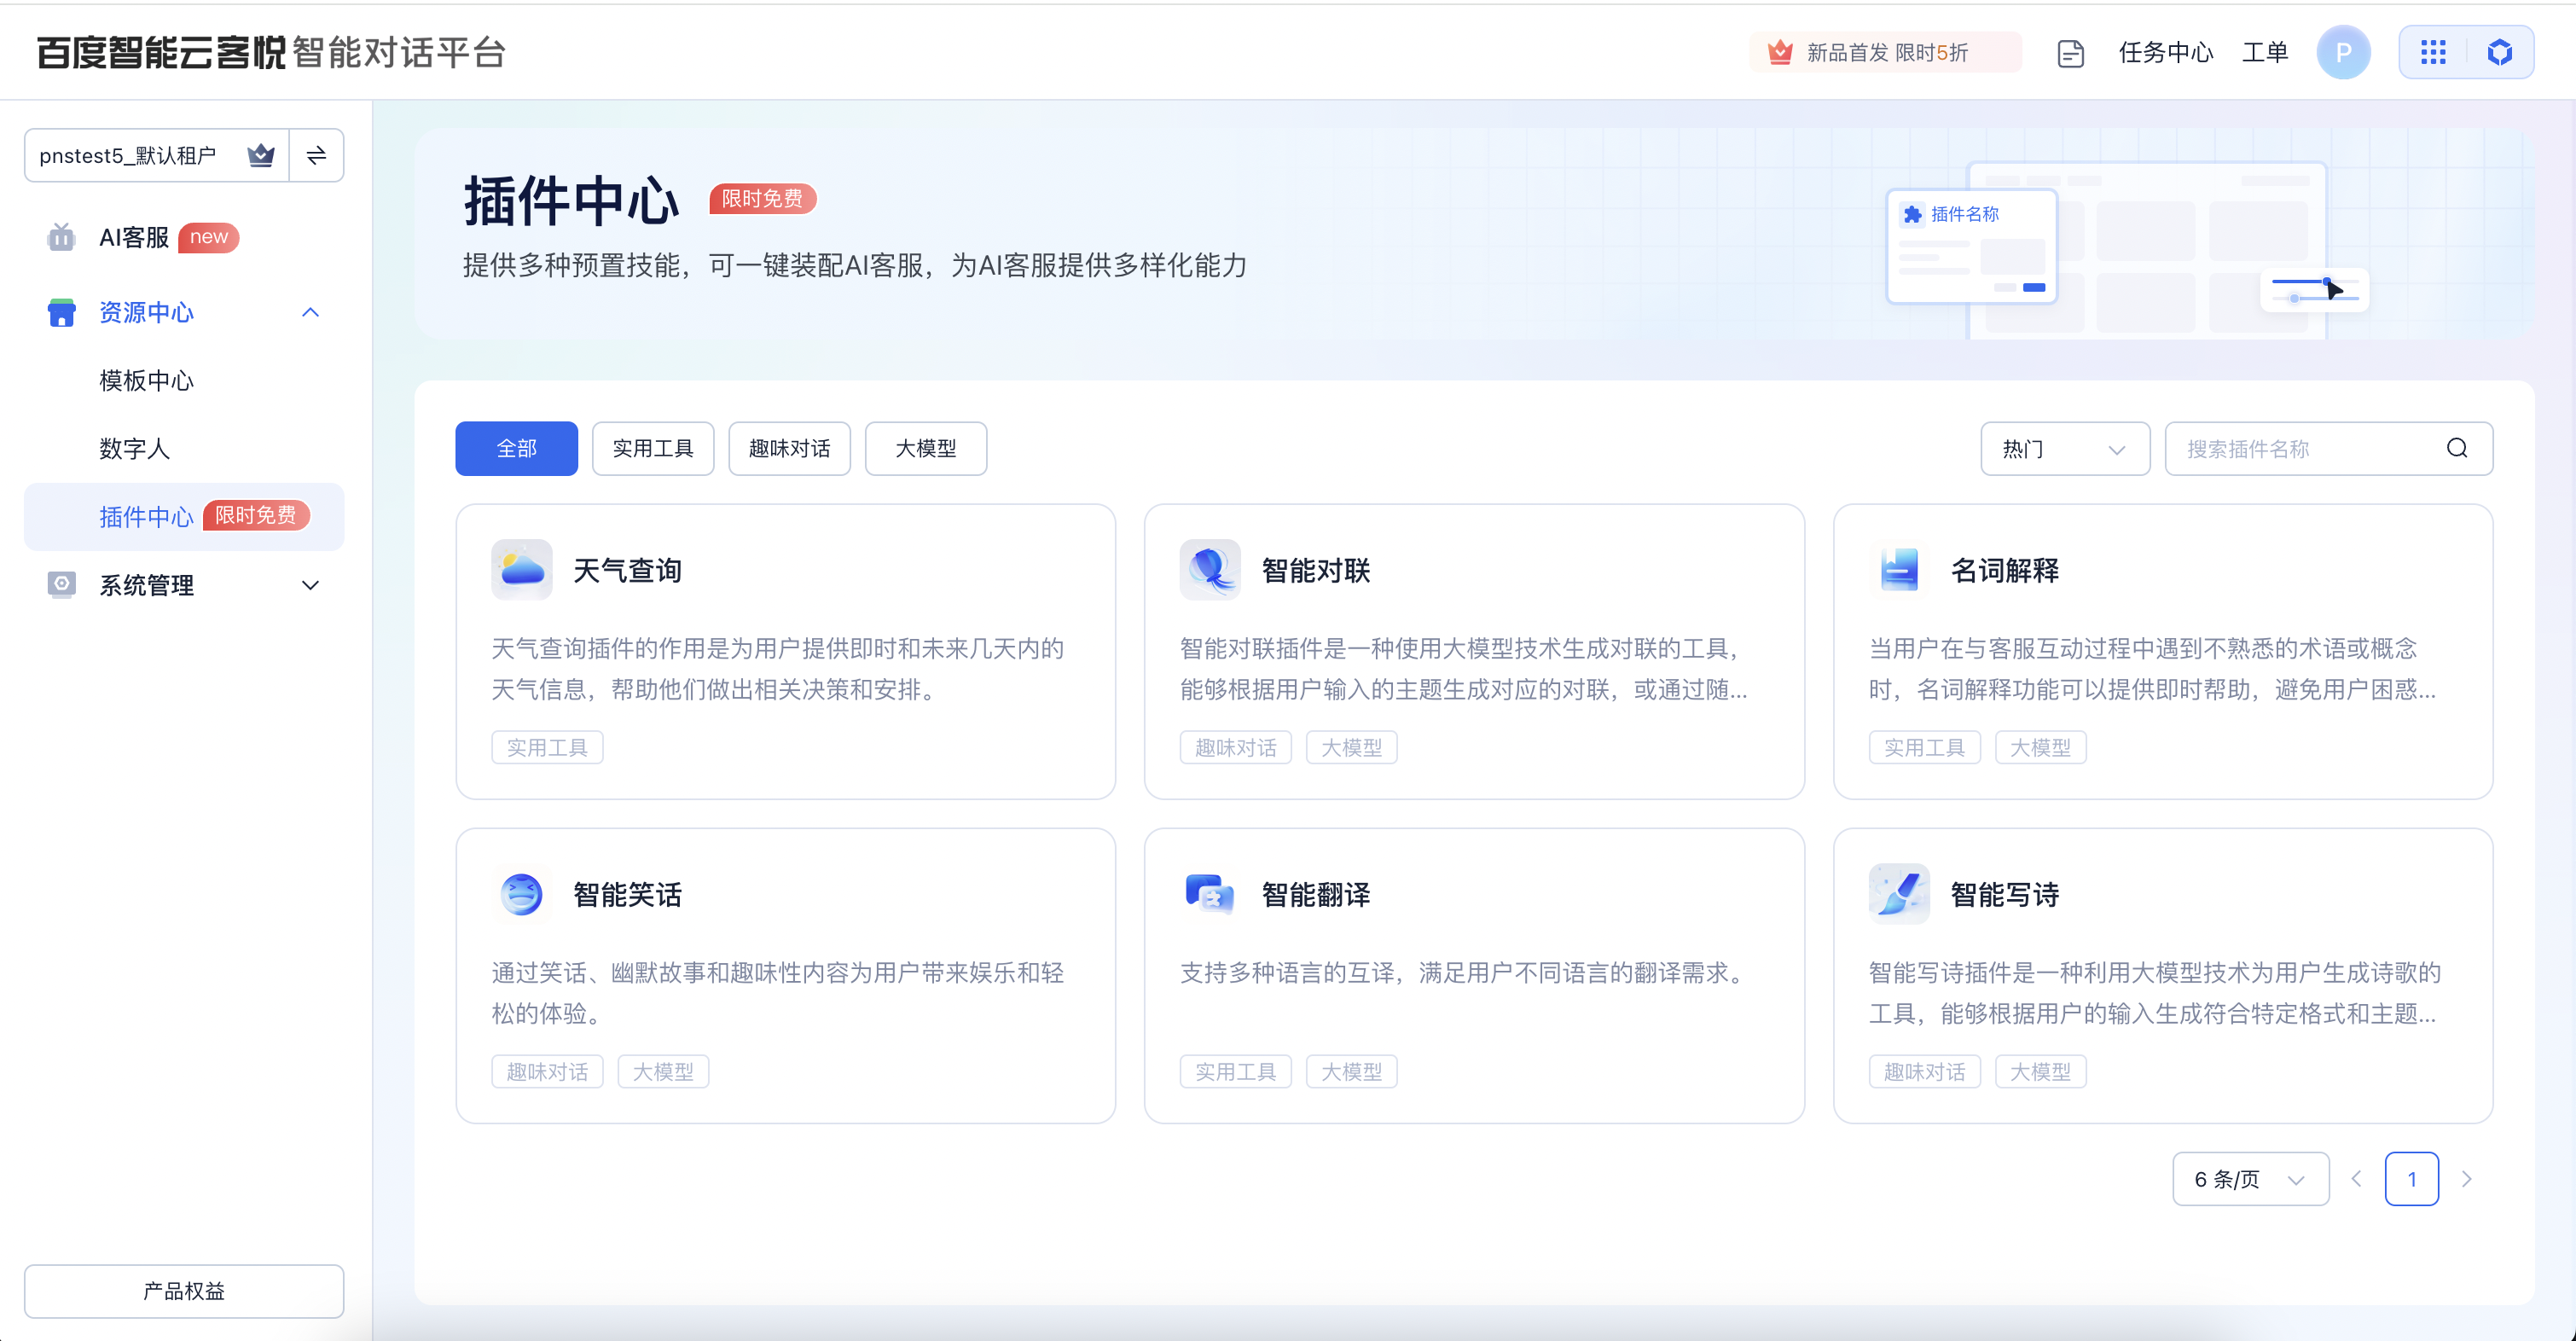
Task: Click page number 1
Action: [2411, 1179]
